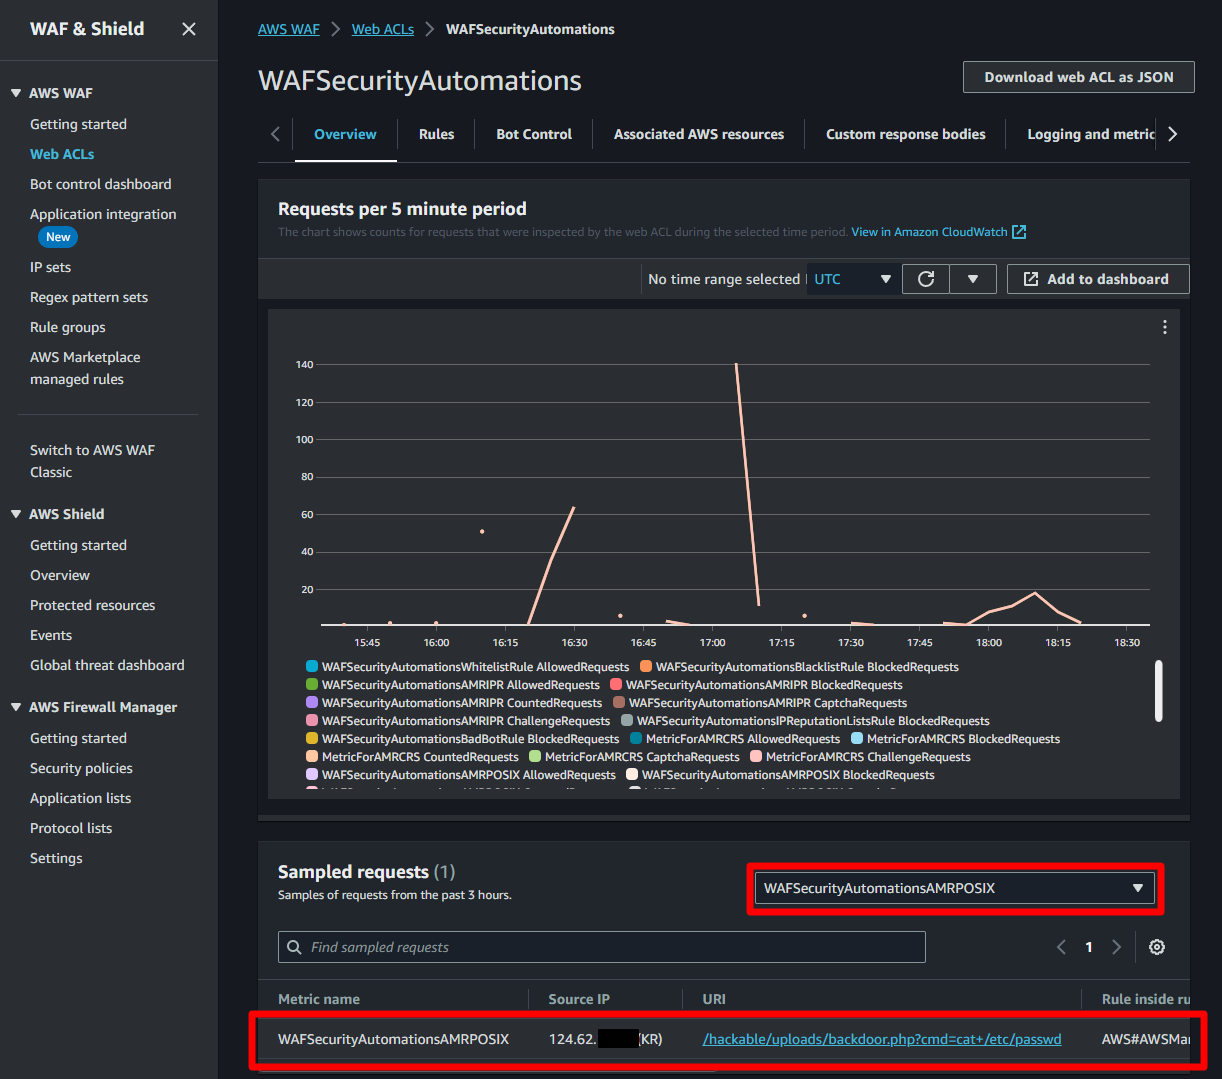1222x1079 pixels.
Task: Open the Custom response bodies tab
Action: [906, 134]
